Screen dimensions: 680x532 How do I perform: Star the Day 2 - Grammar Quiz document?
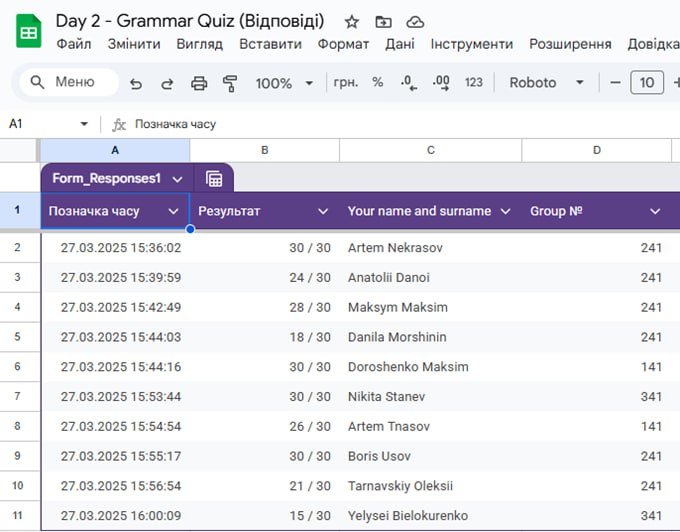[x=352, y=22]
